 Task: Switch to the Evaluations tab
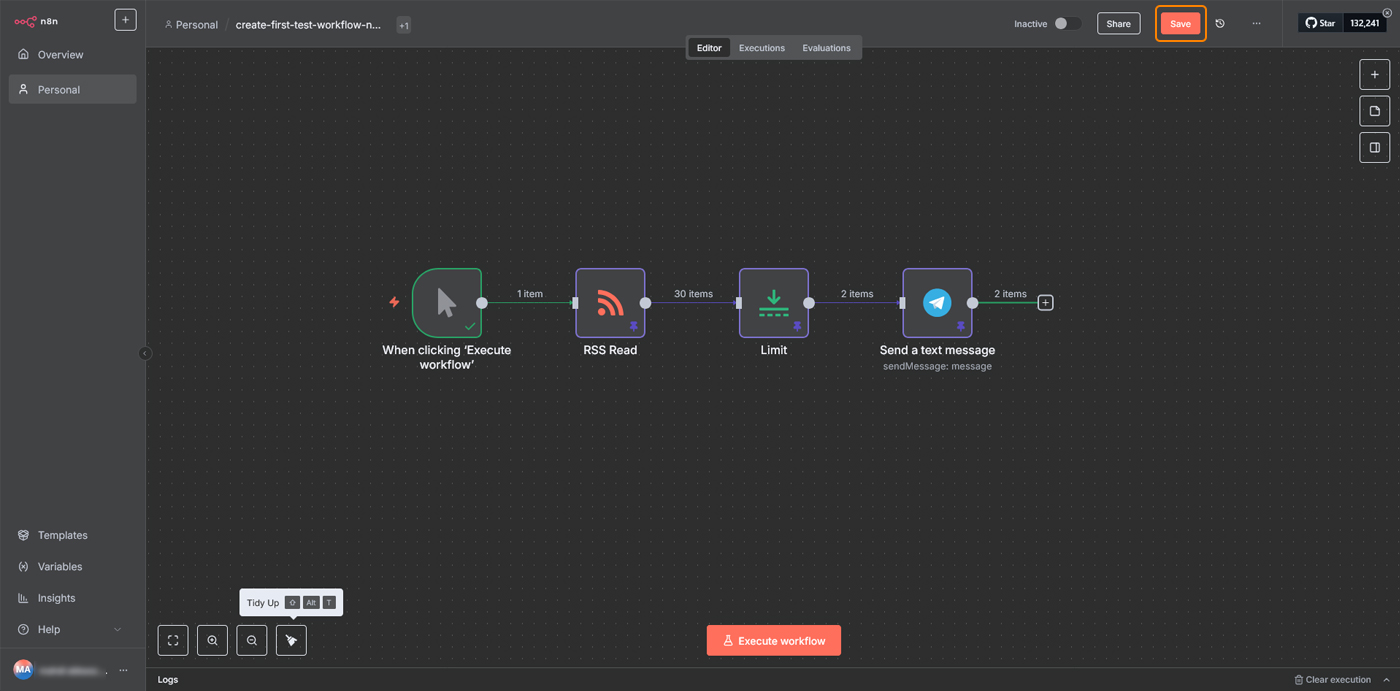[x=826, y=48]
